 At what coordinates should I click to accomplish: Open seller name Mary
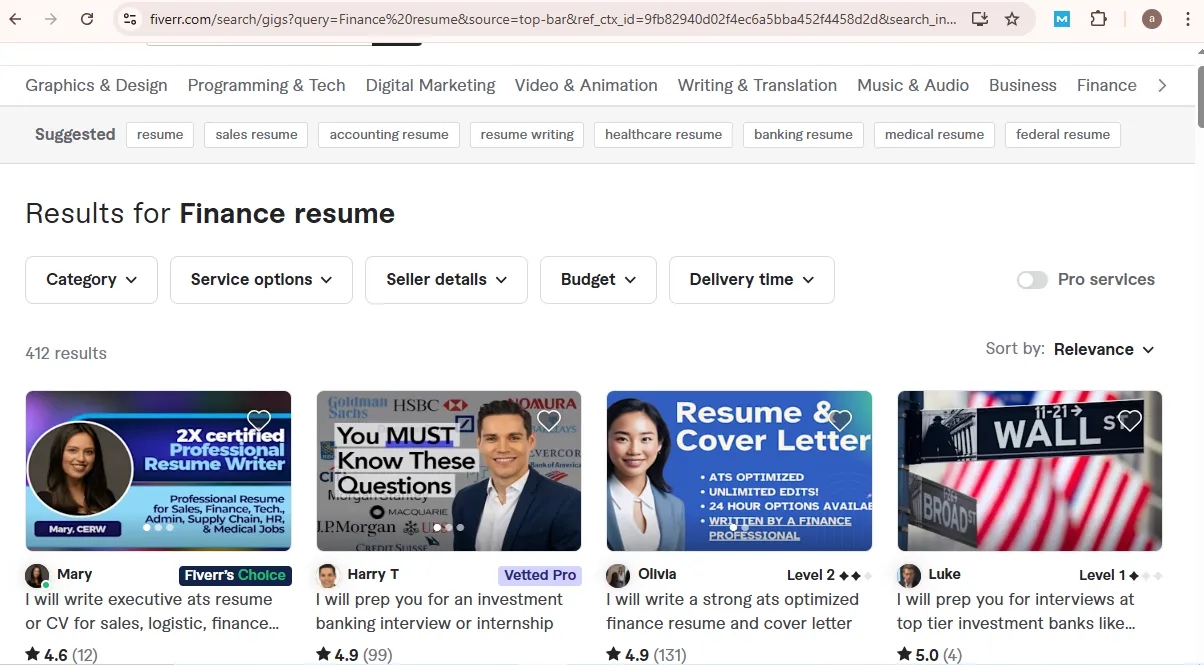[75, 574]
